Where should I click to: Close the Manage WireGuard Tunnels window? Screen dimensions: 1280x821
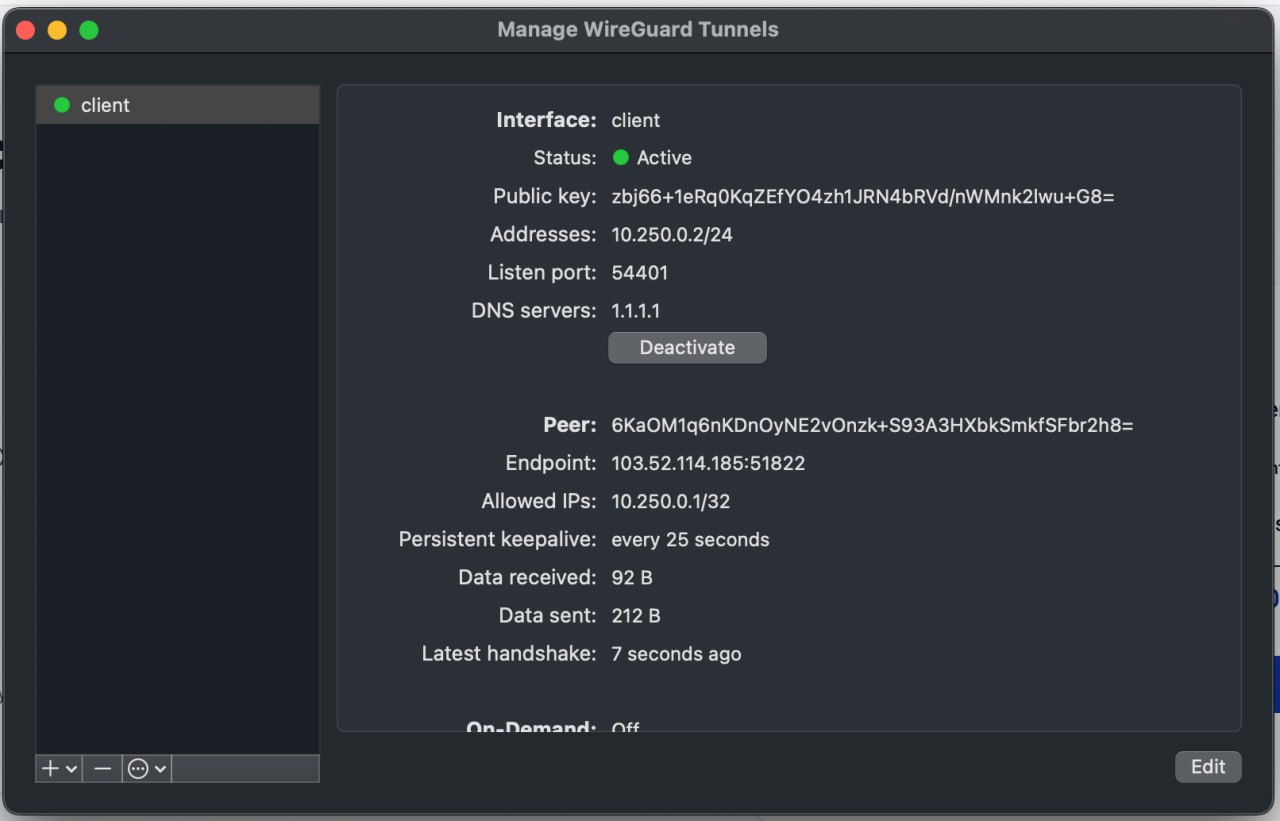point(24,29)
